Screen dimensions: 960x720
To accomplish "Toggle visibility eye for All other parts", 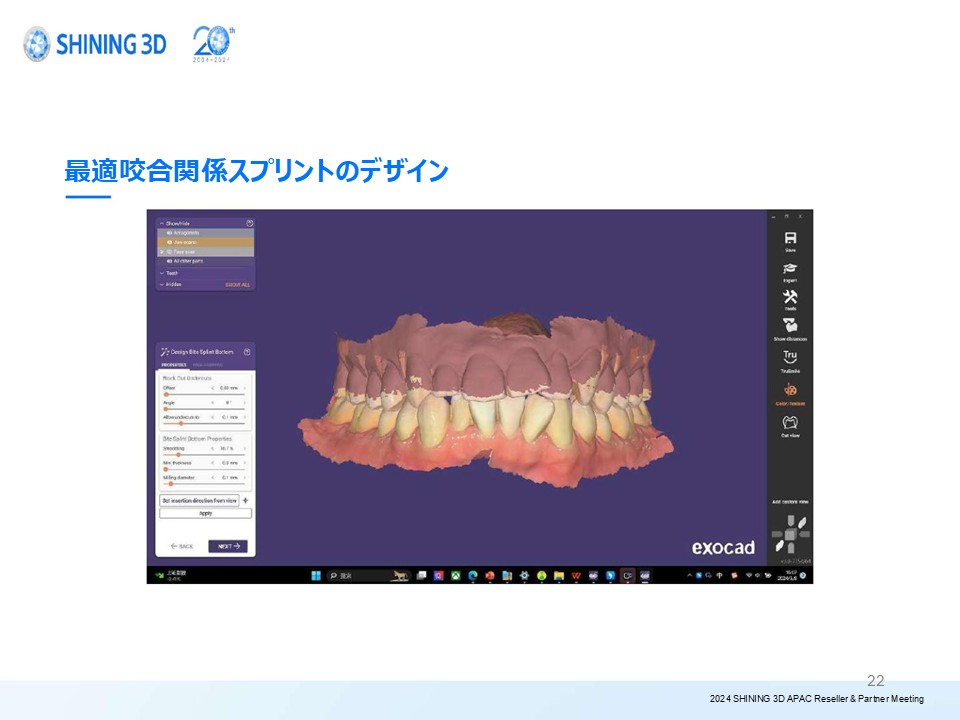I will pyautogui.click(x=170, y=261).
